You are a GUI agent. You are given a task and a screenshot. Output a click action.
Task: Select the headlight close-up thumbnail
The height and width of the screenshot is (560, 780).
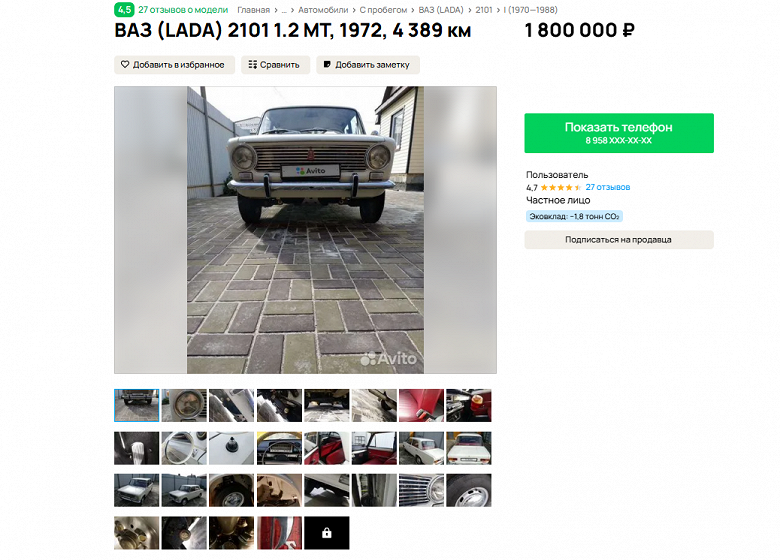tap(184, 405)
